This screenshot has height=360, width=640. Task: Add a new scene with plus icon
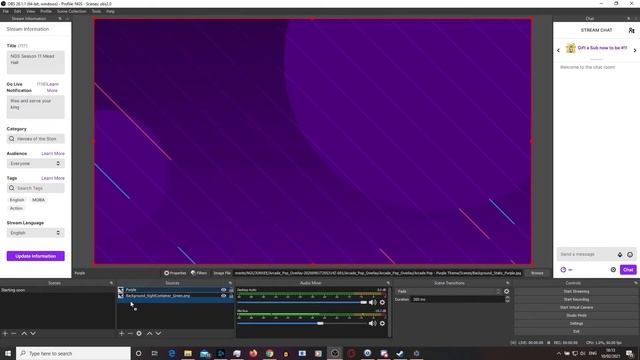5,333
